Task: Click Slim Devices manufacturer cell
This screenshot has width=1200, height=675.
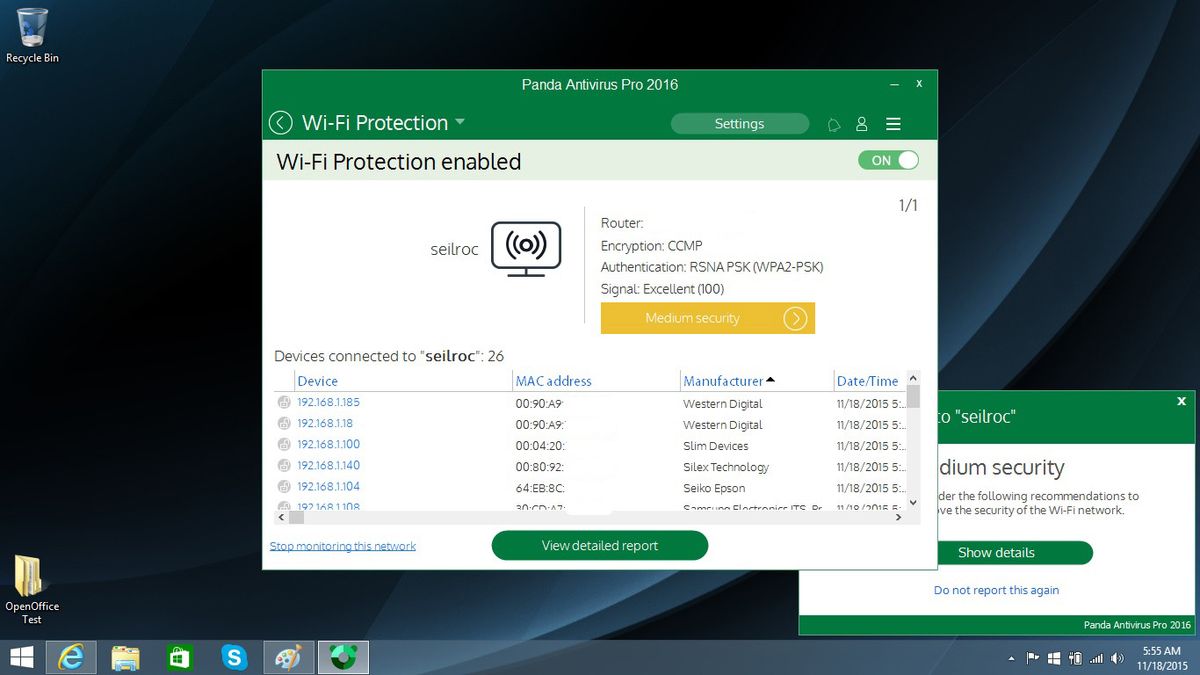Action: (x=715, y=446)
